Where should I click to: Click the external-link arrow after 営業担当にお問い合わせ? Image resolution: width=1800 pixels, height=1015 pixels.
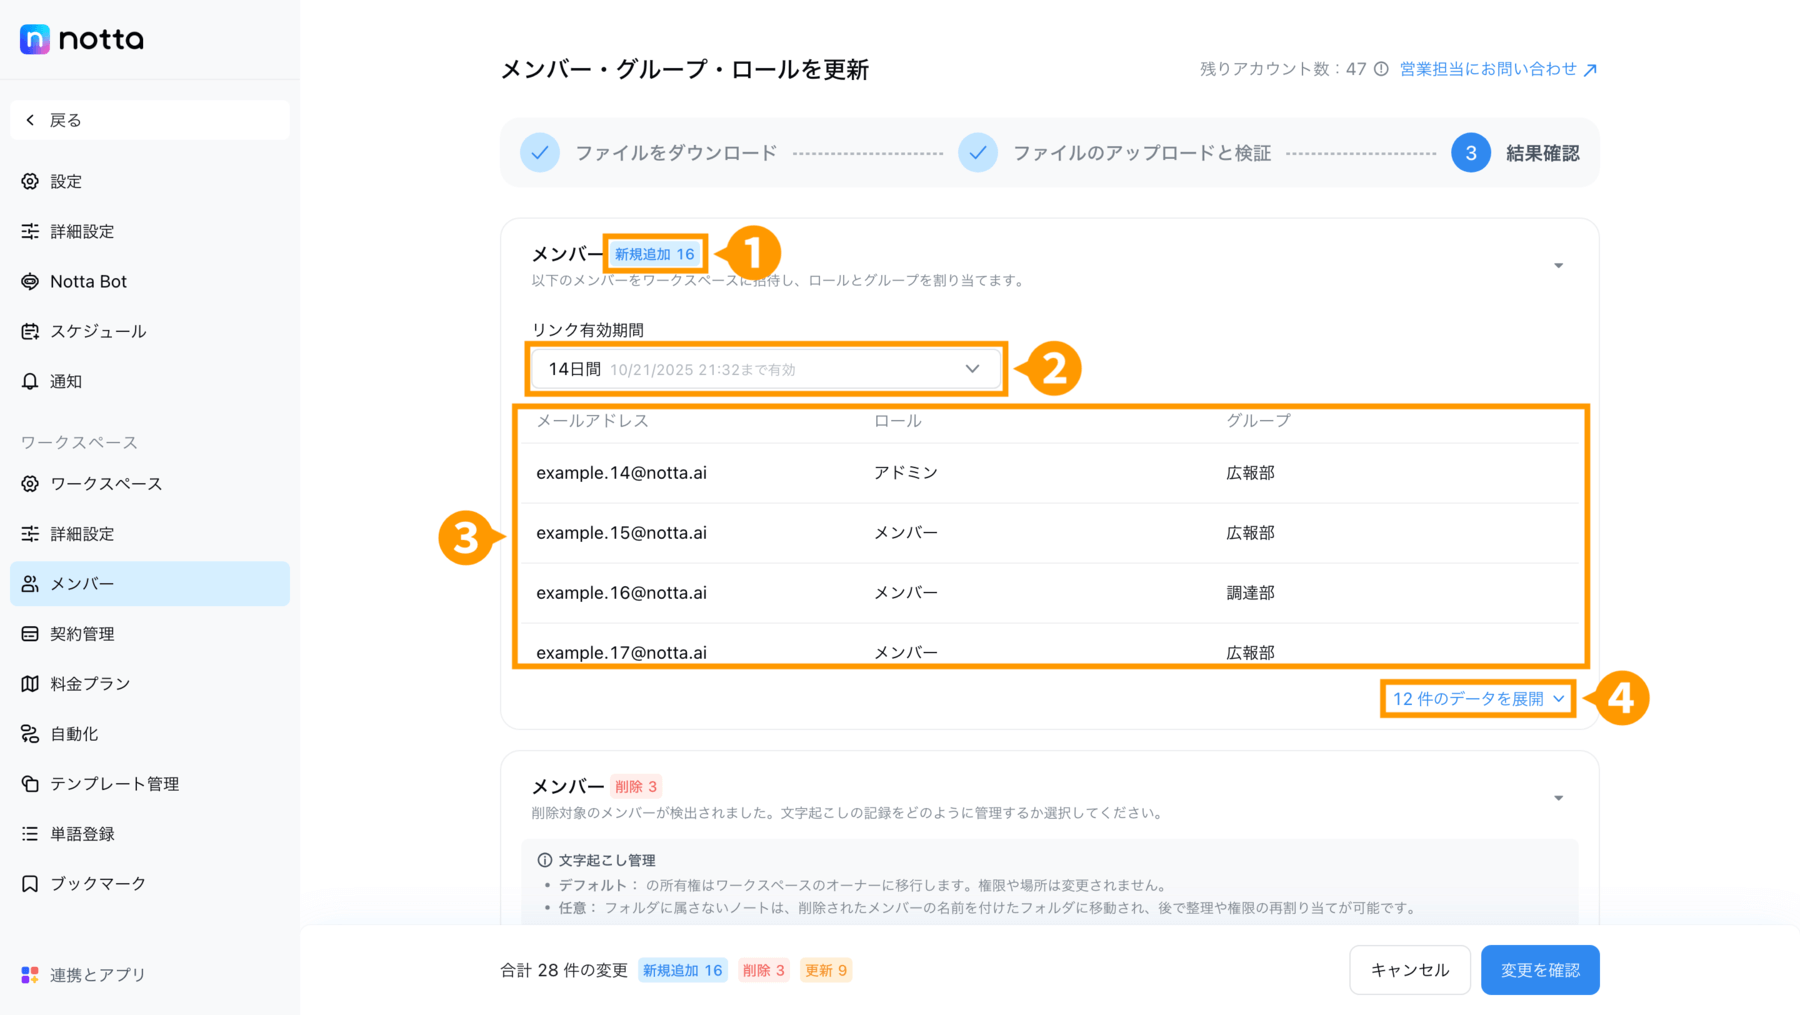(1590, 70)
